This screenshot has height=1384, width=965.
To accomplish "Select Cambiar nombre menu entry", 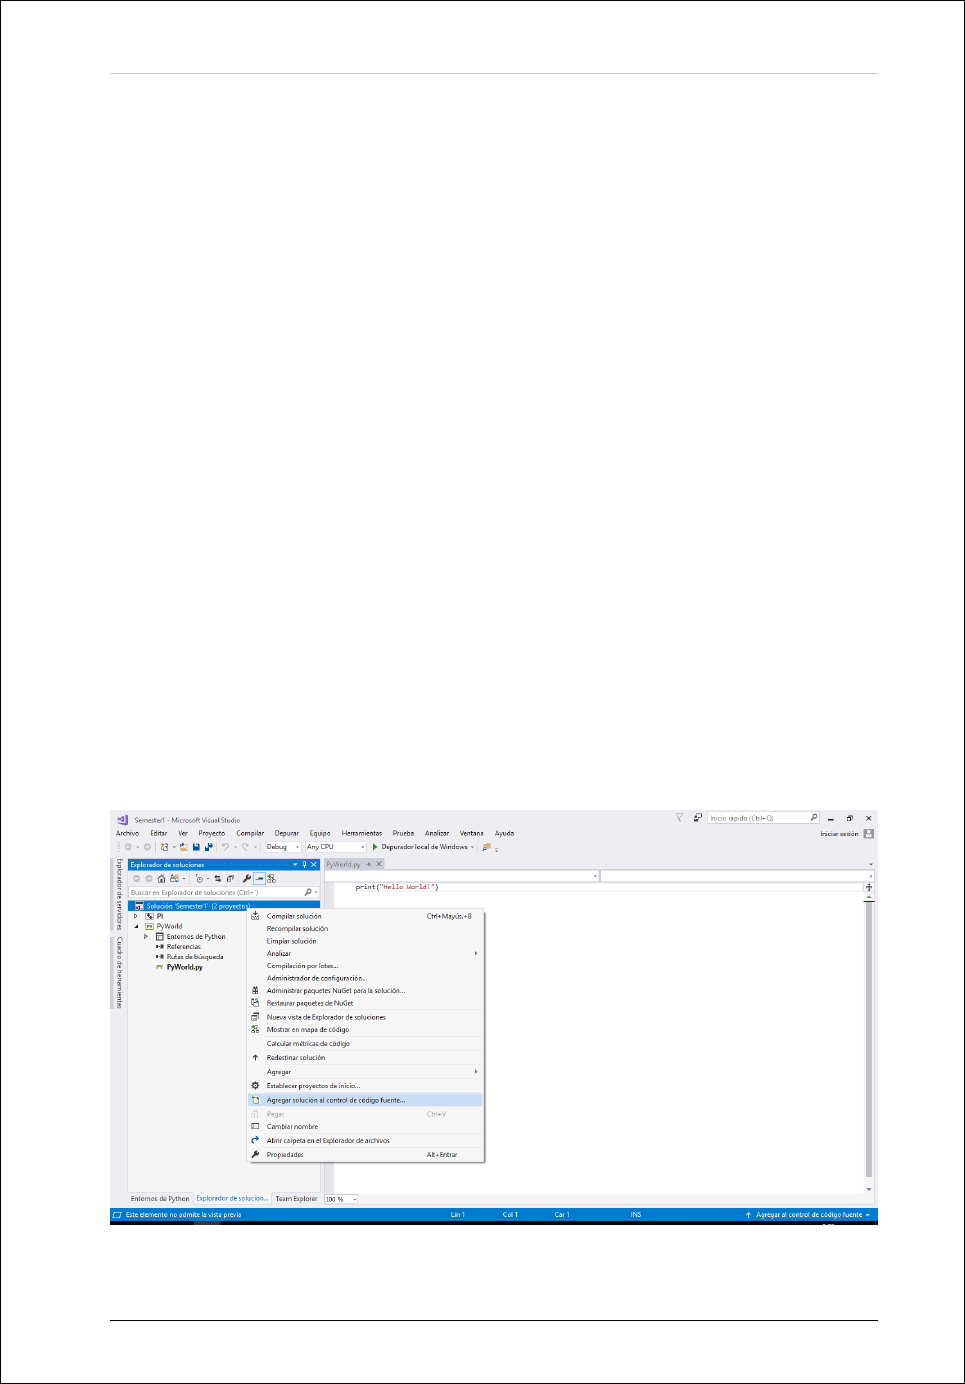I will point(365,1127).
